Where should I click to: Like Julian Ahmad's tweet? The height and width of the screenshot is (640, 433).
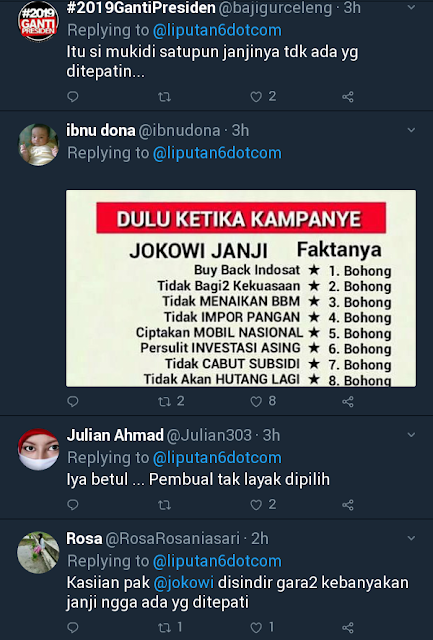click(x=256, y=505)
